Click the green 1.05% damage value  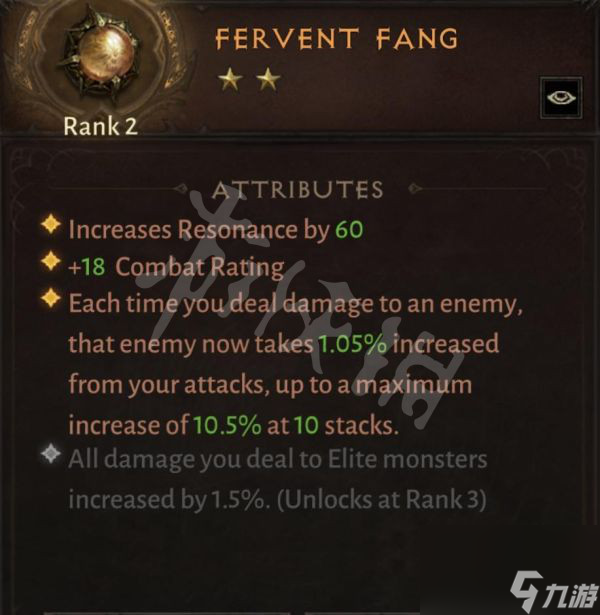coord(353,344)
